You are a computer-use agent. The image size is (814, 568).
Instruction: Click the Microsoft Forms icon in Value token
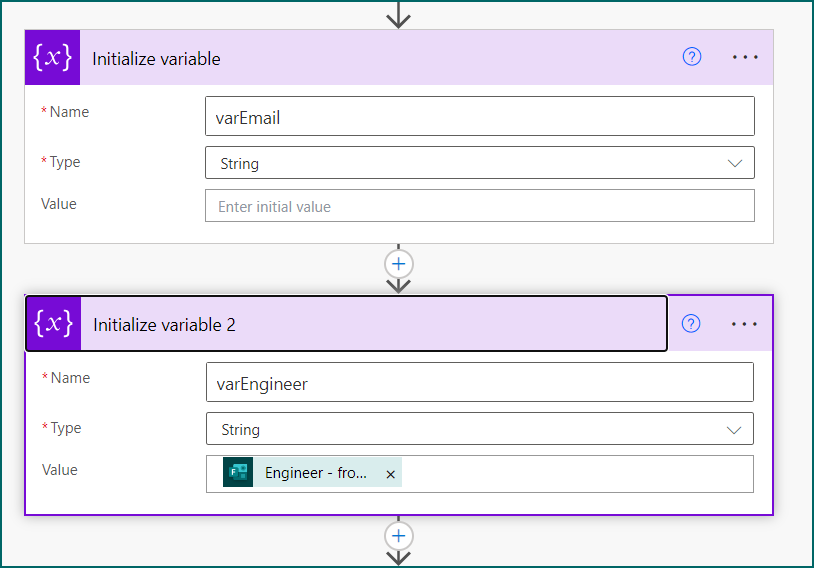[238, 473]
